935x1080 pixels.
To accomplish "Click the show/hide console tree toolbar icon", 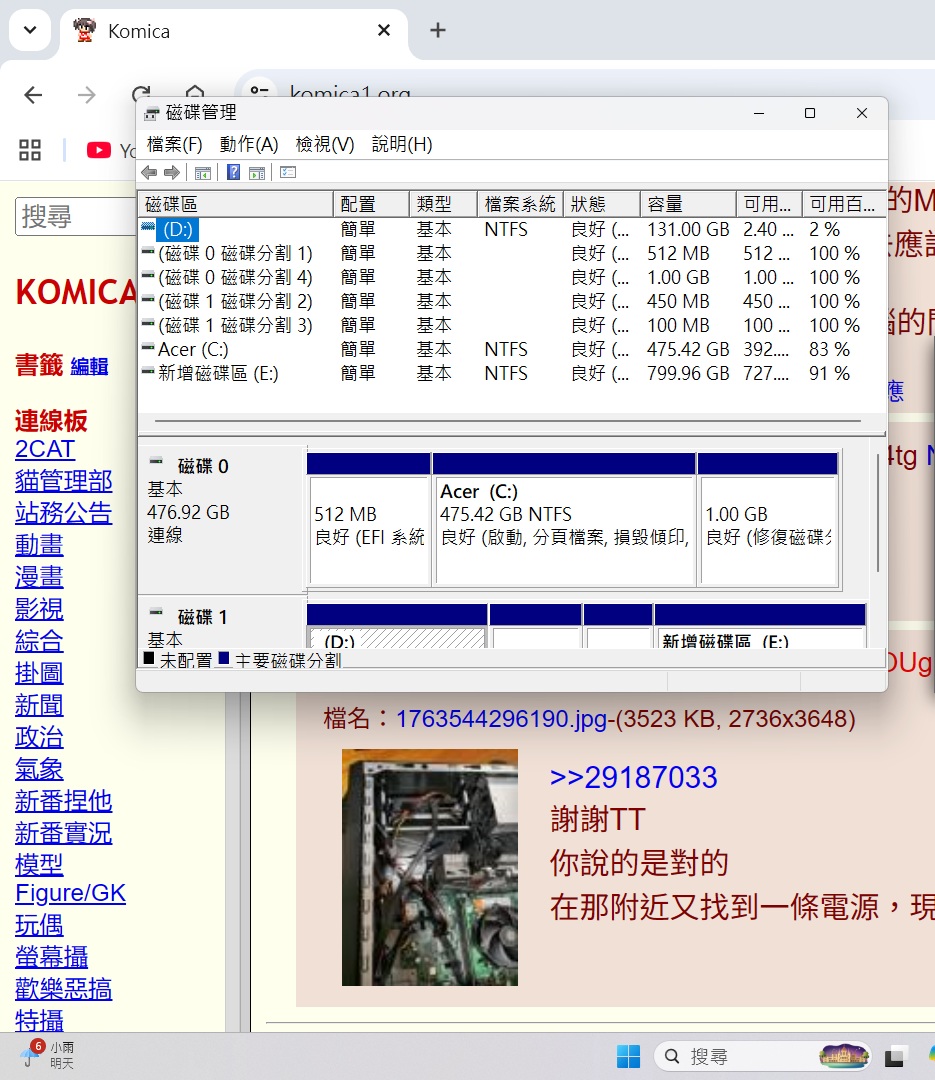I will 203,172.
